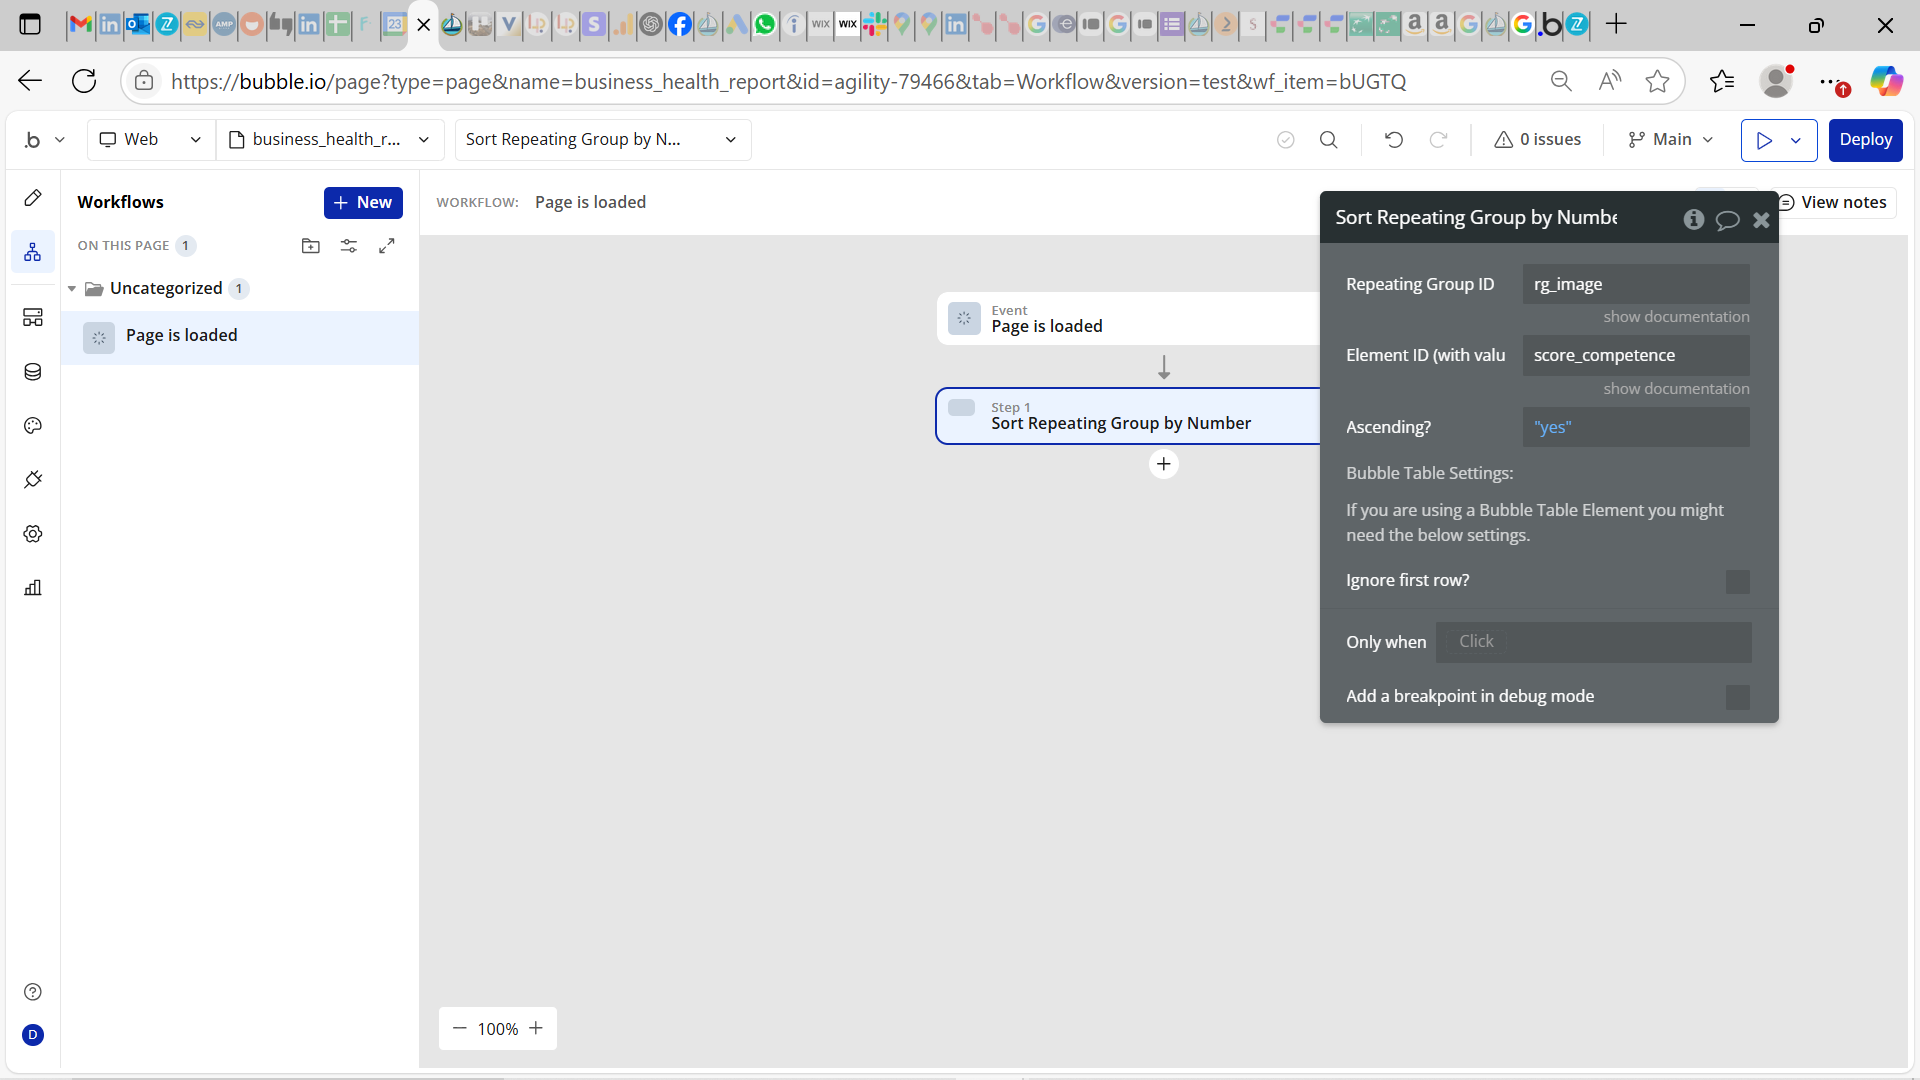Open the Styles palette icon
The image size is (1920, 1080).
[x=33, y=426]
